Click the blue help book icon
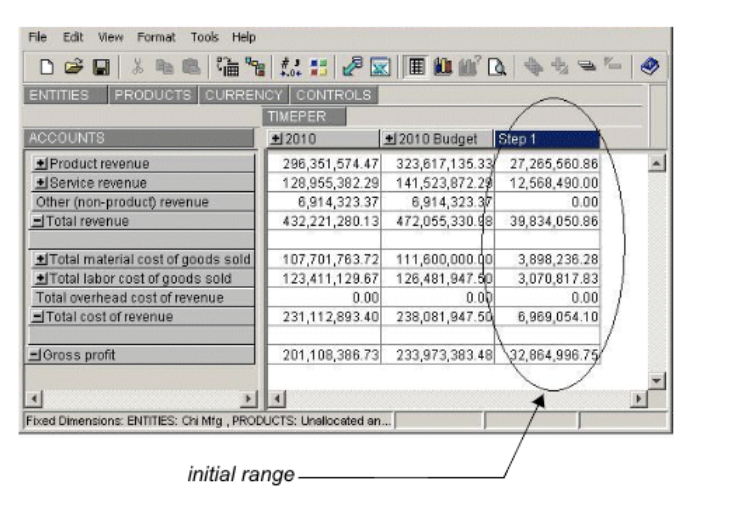 pyautogui.click(x=649, y=66)
